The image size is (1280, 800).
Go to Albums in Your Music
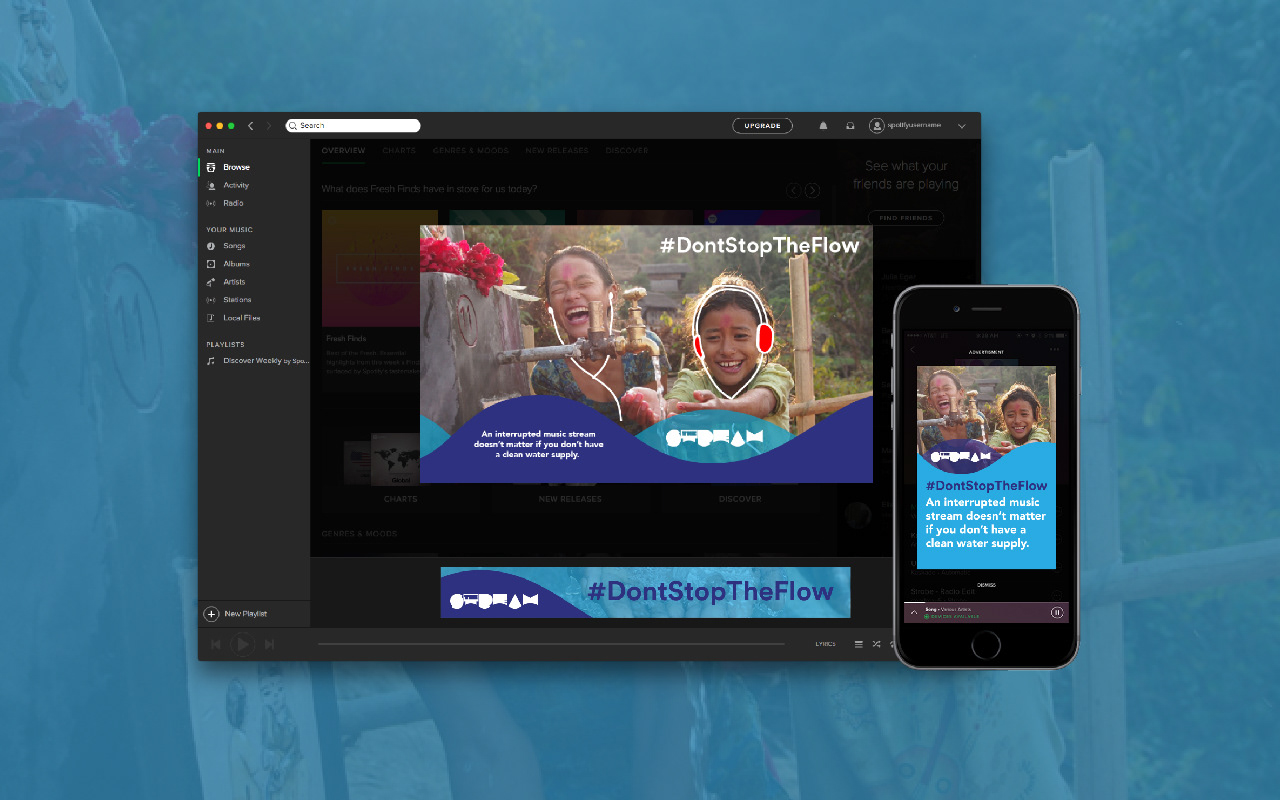point(236,263)
